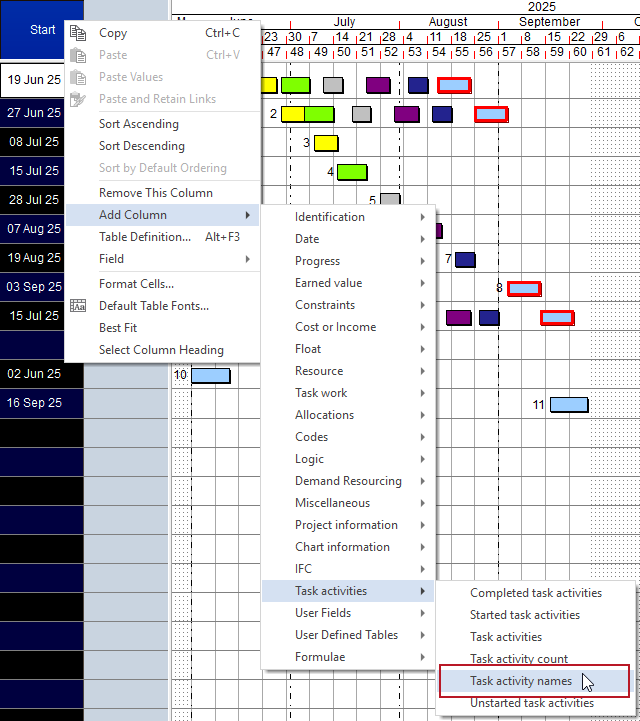Select Task activity names option
640x721 pixels.
534,681
